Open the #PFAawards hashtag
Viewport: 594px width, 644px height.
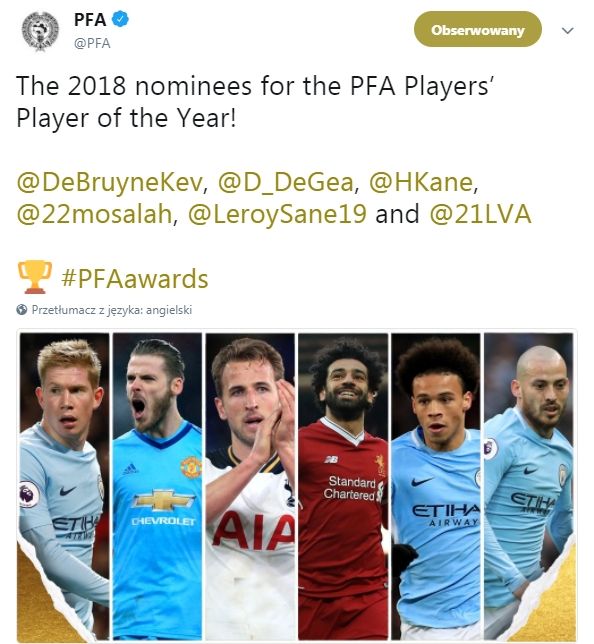(x=135, y=279)
